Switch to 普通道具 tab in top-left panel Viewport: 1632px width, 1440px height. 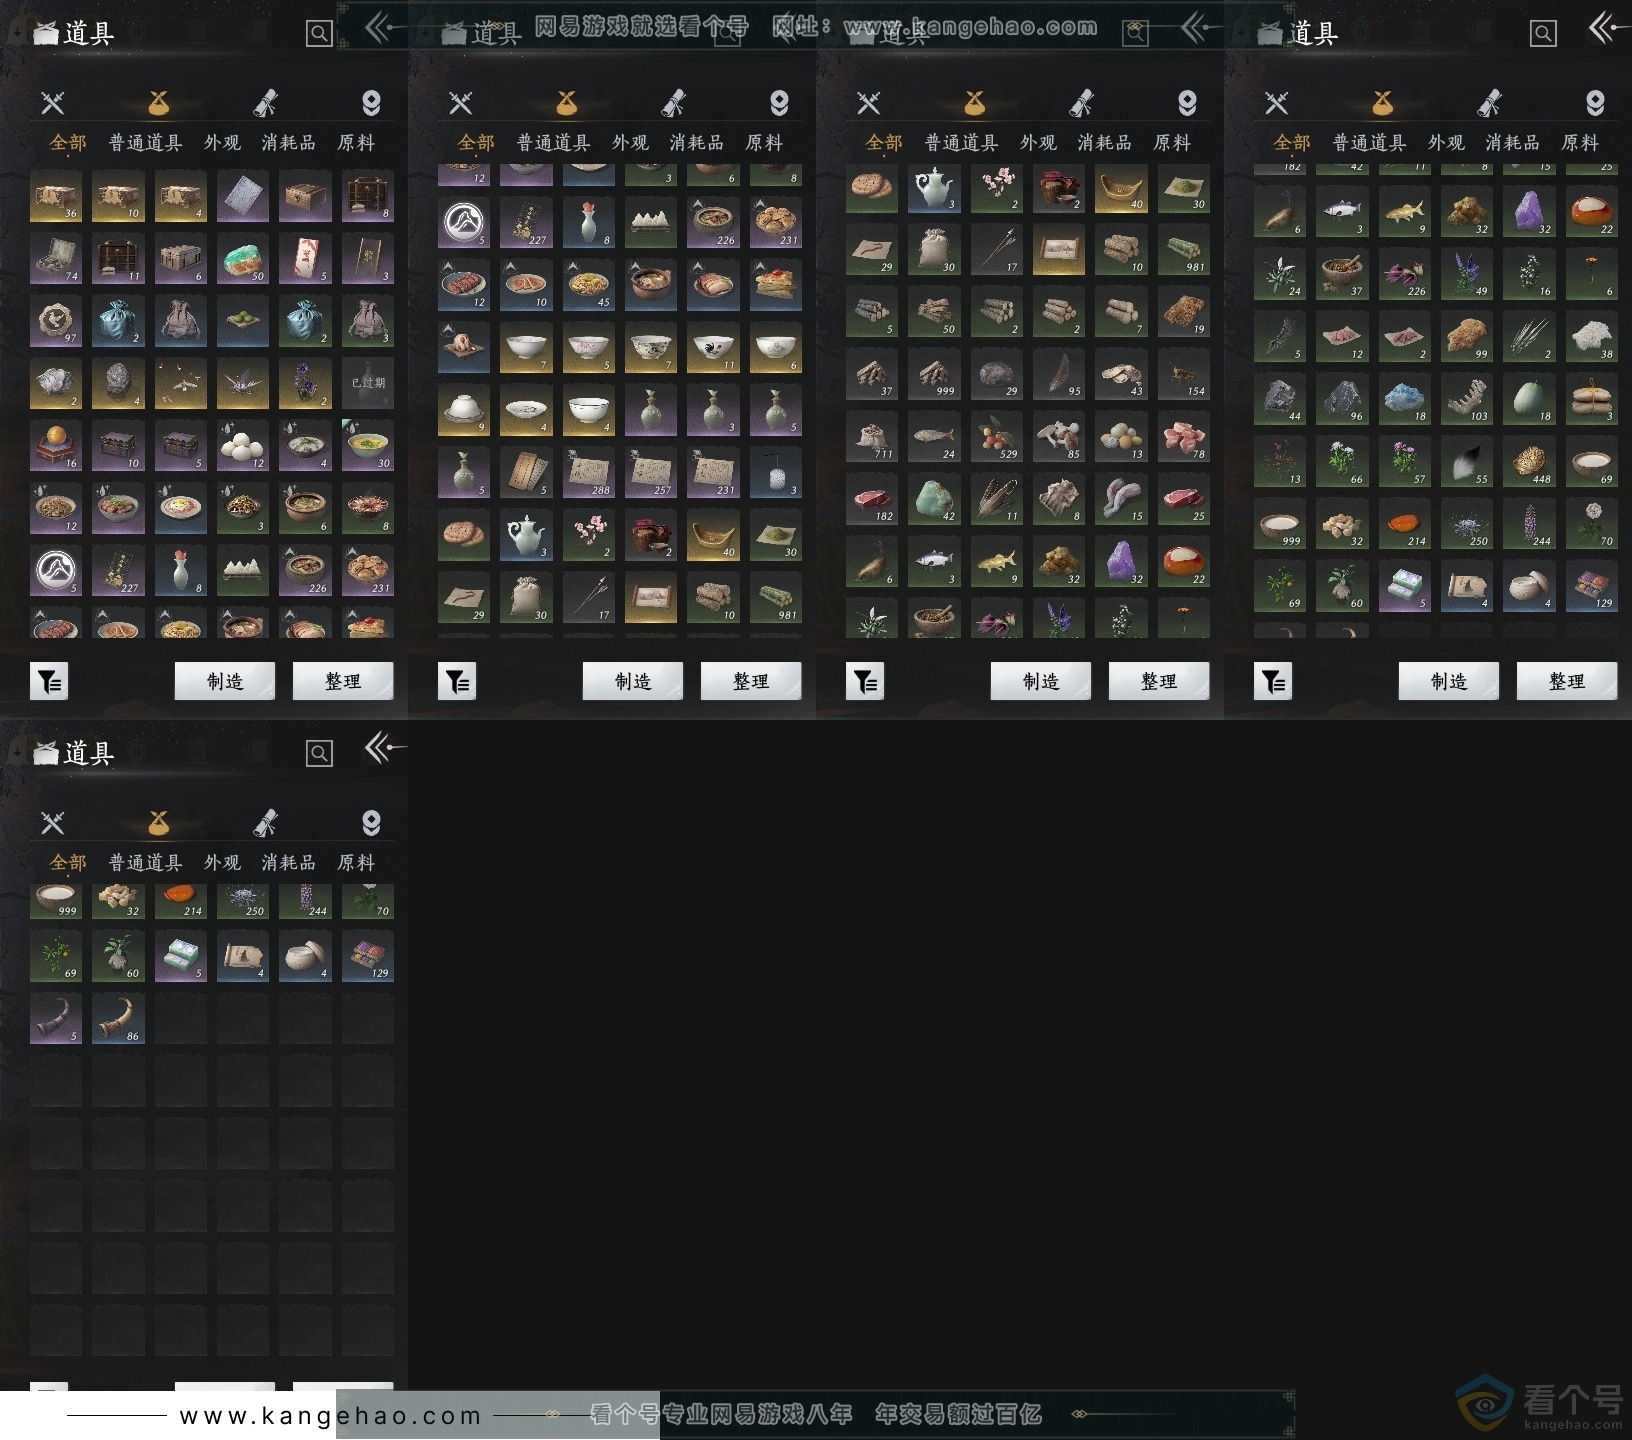[x=145, y=143]
